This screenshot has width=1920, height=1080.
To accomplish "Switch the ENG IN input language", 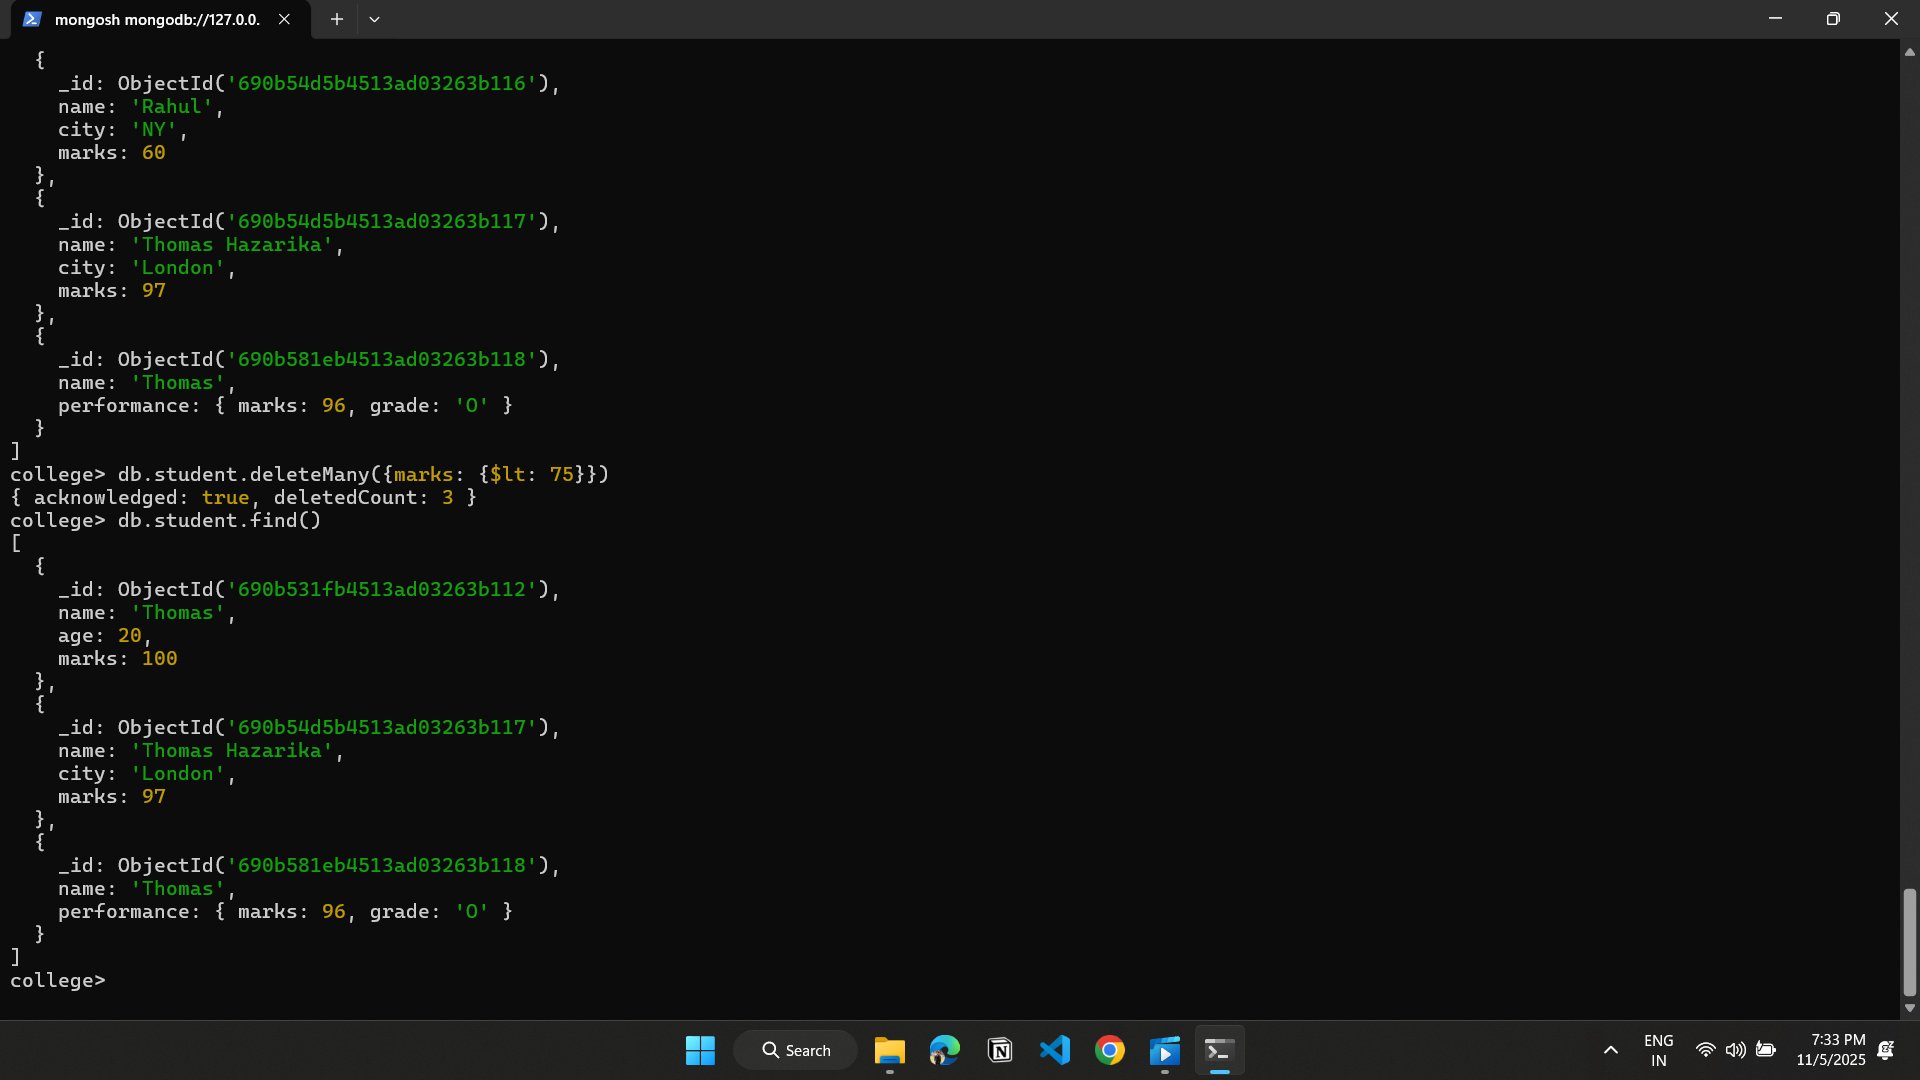I will pos(1658,1050).
